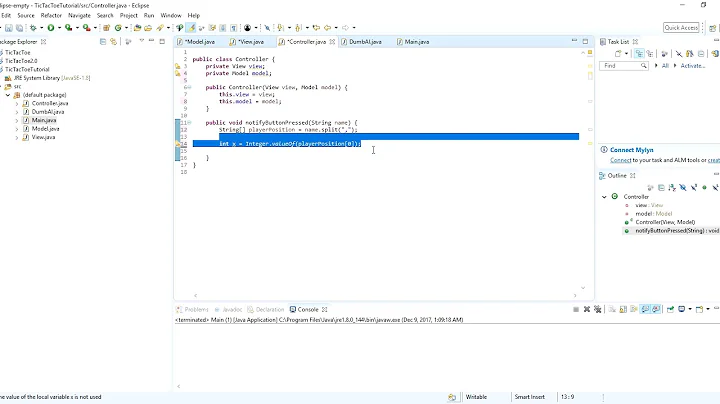Viewport: 720px width, 404px height.
Task: Open the Navigate menu
Action: 79,15
